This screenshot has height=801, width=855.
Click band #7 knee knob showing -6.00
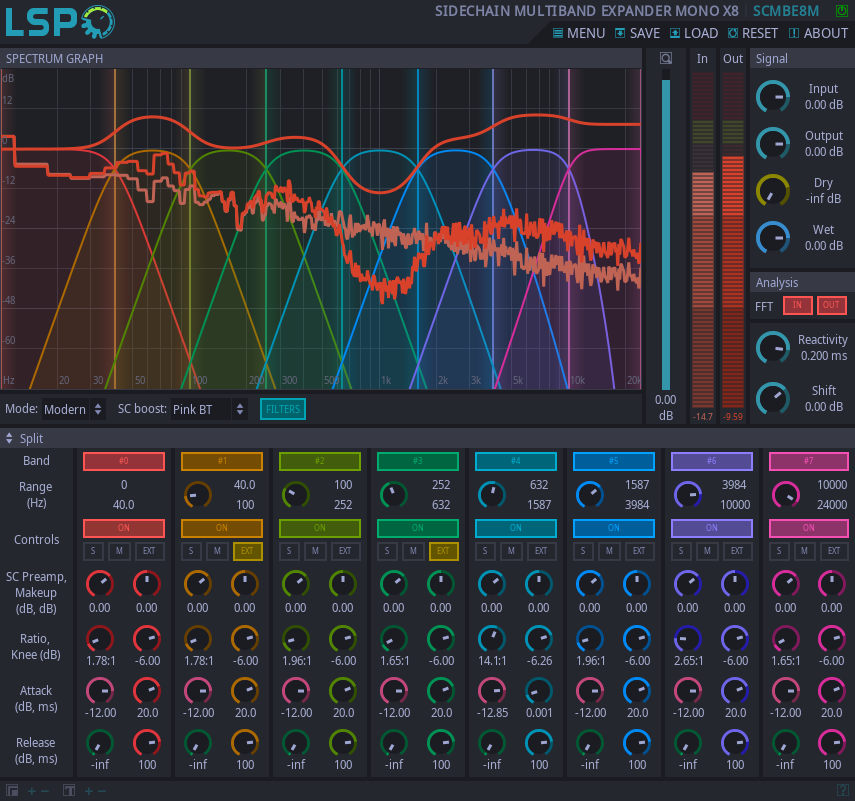[x=832, y=639]
